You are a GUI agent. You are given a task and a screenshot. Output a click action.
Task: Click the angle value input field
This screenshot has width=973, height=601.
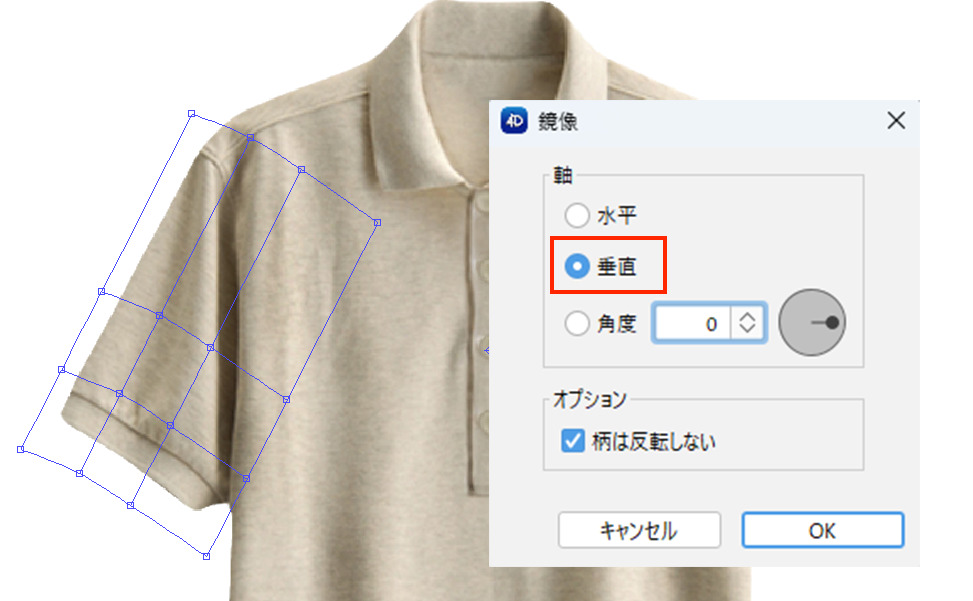click(x=693, y=323)
